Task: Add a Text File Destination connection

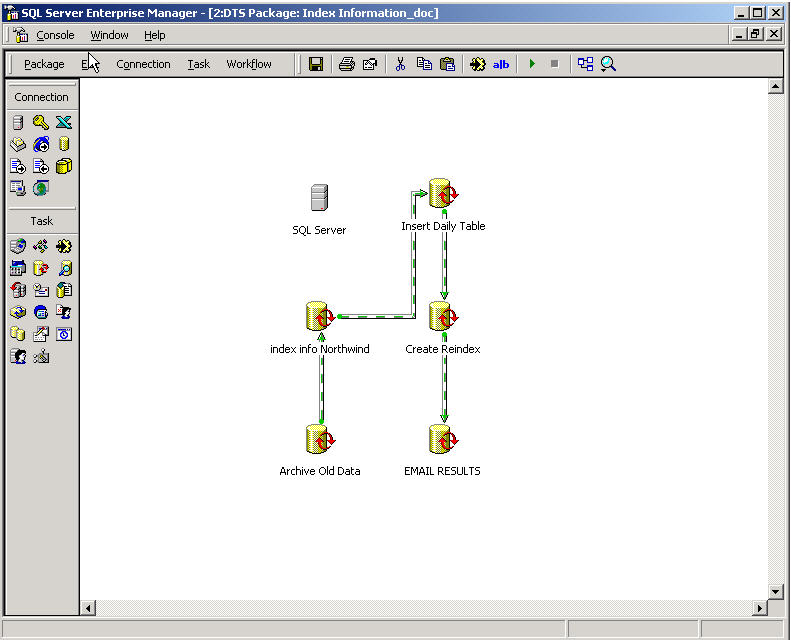Action: click(41, 166)
